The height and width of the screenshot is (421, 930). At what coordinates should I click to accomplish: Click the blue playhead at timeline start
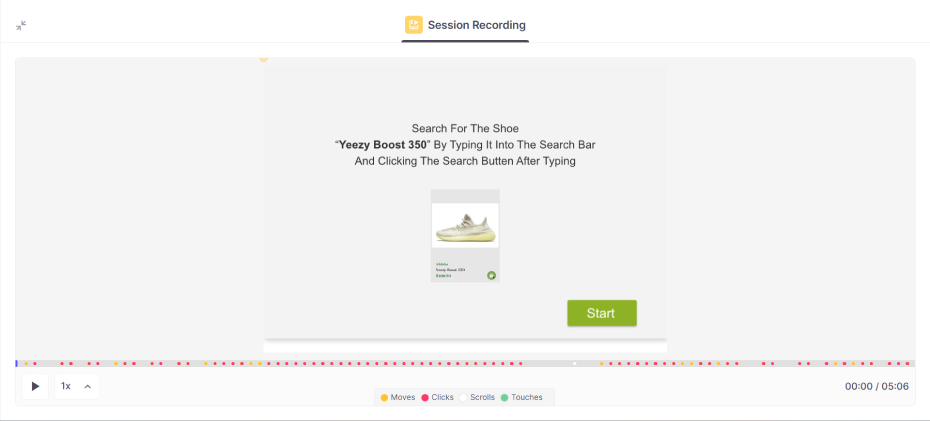17,363
